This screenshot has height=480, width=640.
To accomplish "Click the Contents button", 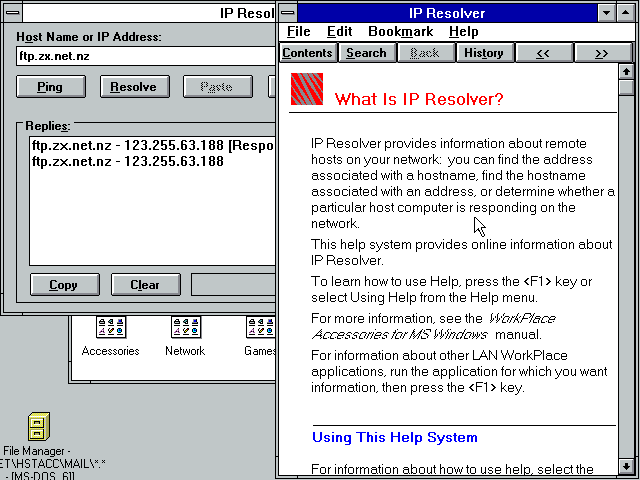I will tap(308, 53).
